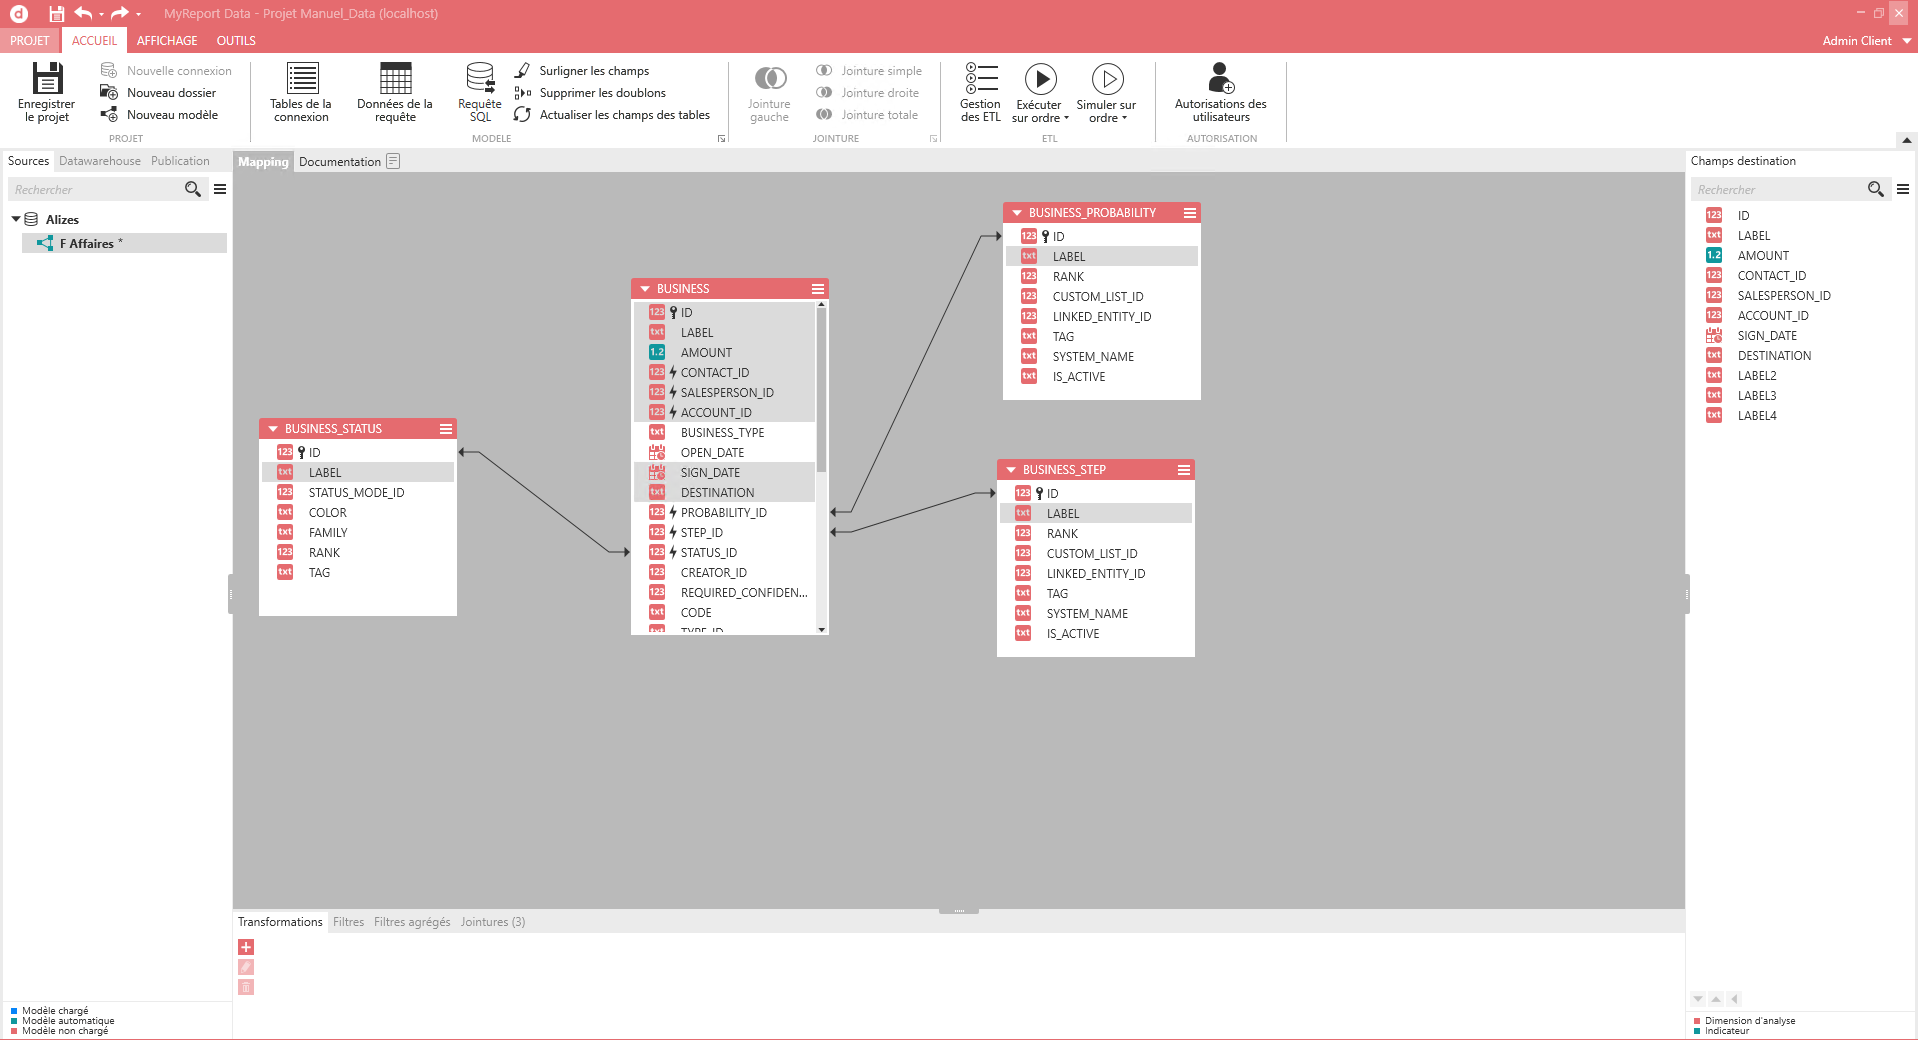Image resolution: width=1918 pixels, height=1040 pixels.
Task: Click Surligner les champs
Action: (593, 71)
